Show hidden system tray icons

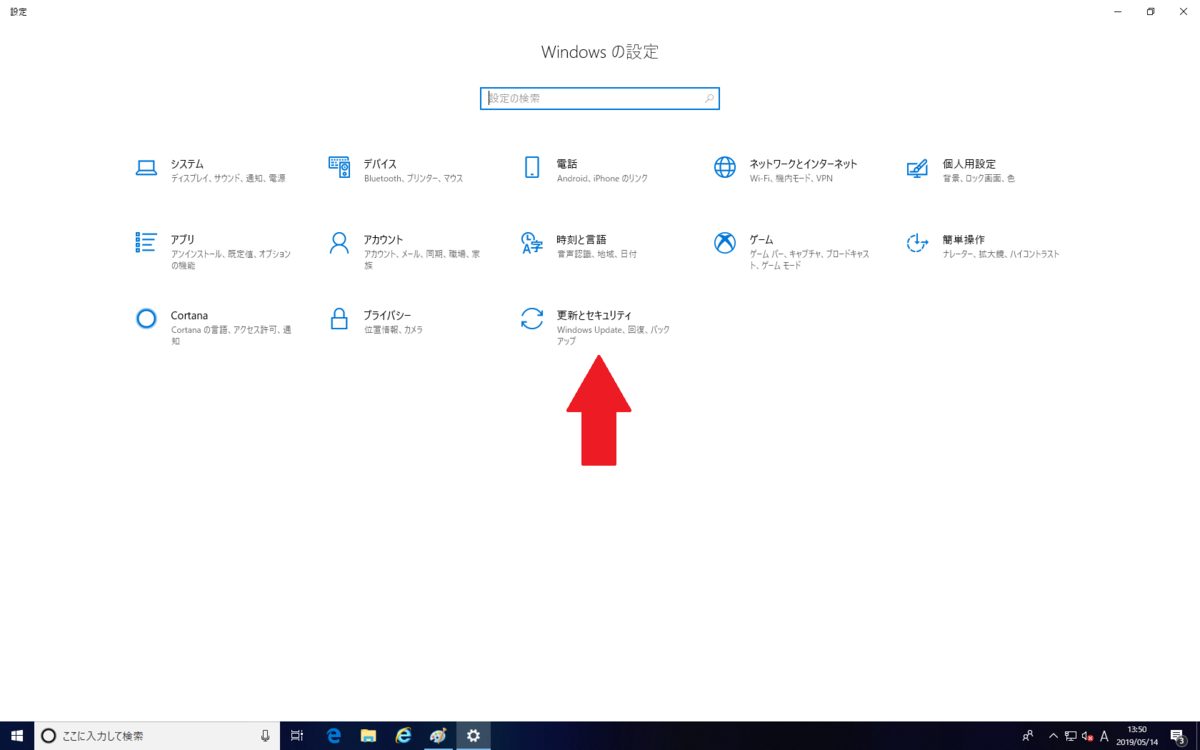(1052, 736)
